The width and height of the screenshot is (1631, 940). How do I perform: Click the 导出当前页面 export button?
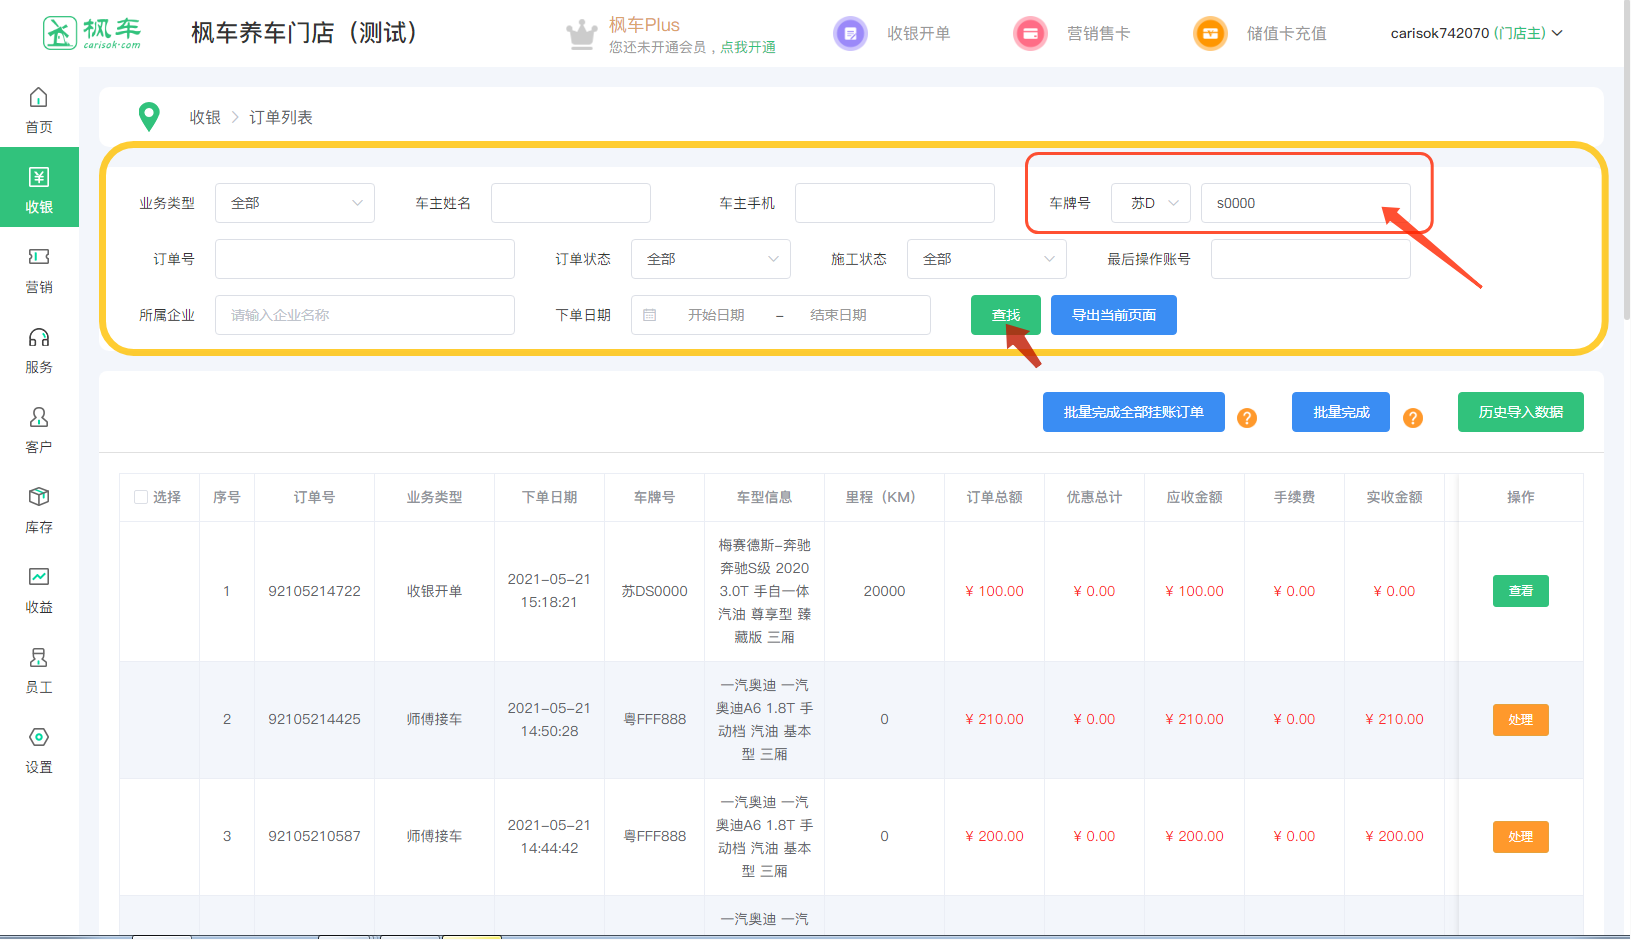point(1114,315)
